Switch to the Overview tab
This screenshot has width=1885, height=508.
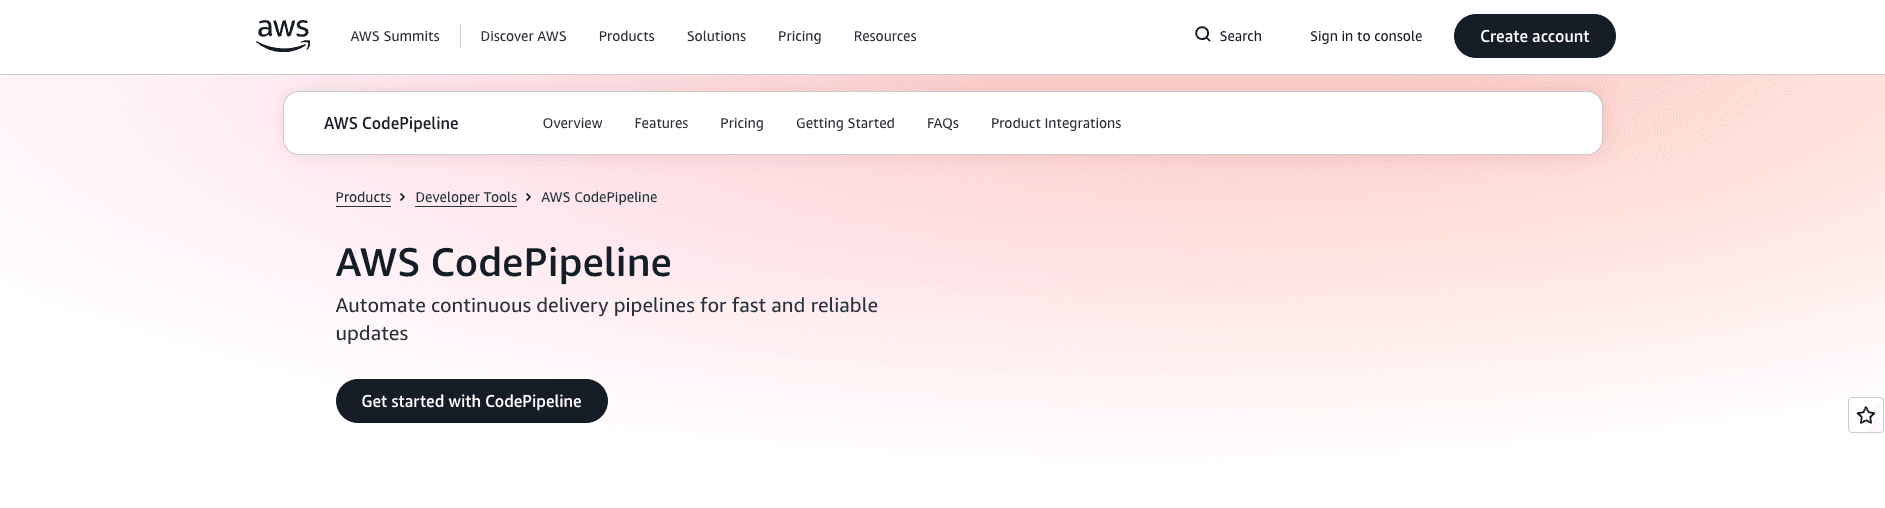click(x=572, y=123)
